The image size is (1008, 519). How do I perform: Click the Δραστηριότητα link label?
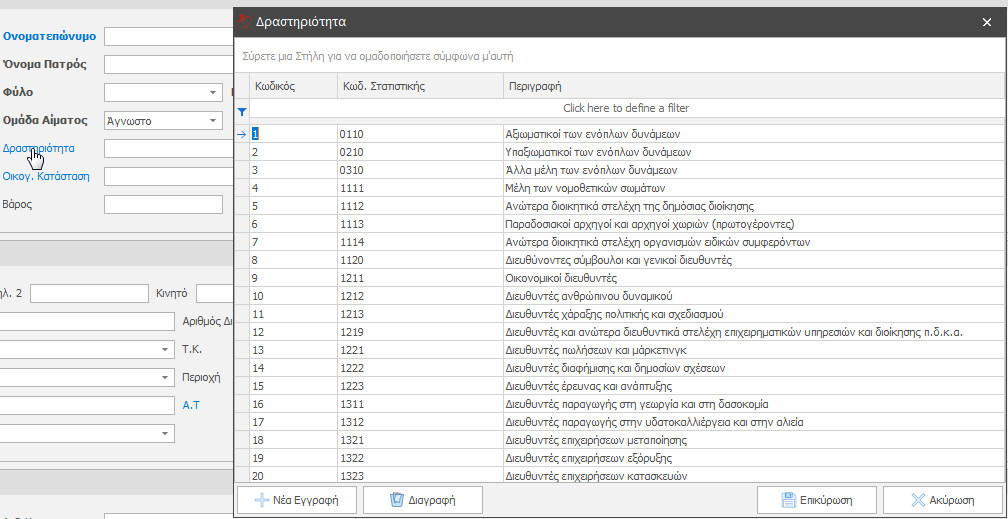tap(38, 148)
